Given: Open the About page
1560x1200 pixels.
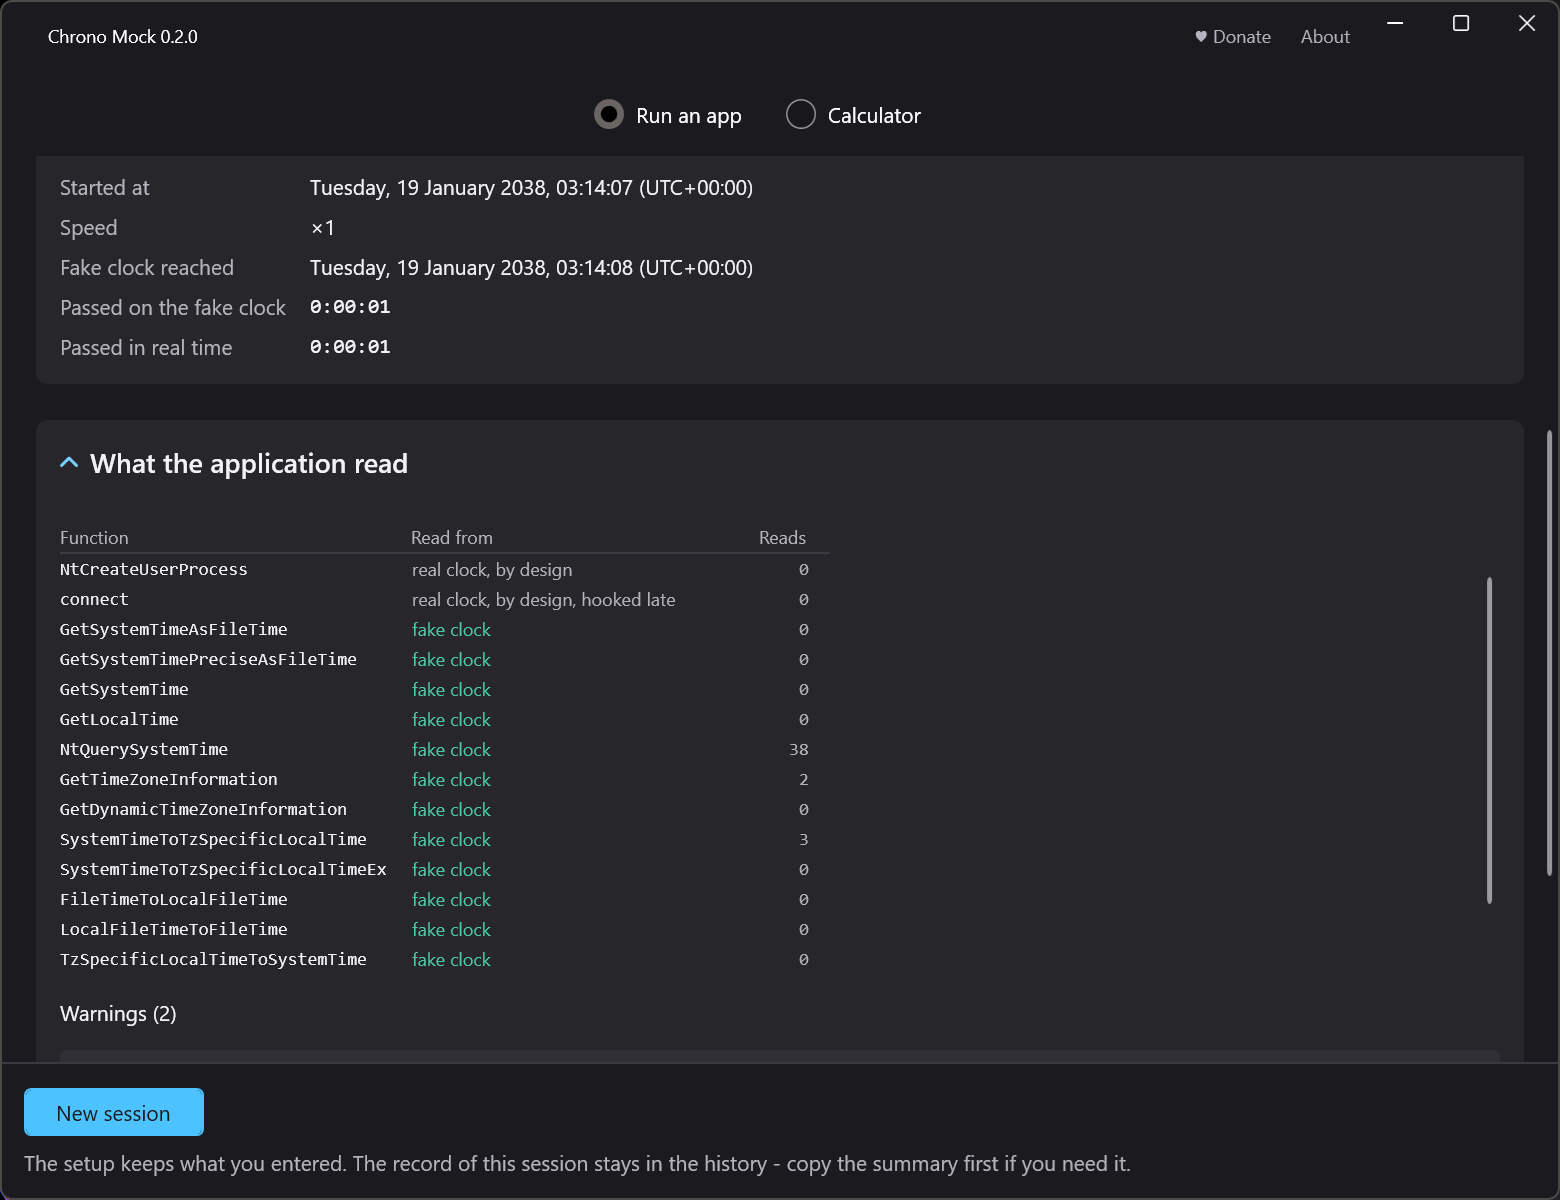Looking at the screenshot, I should (1325, 37).
